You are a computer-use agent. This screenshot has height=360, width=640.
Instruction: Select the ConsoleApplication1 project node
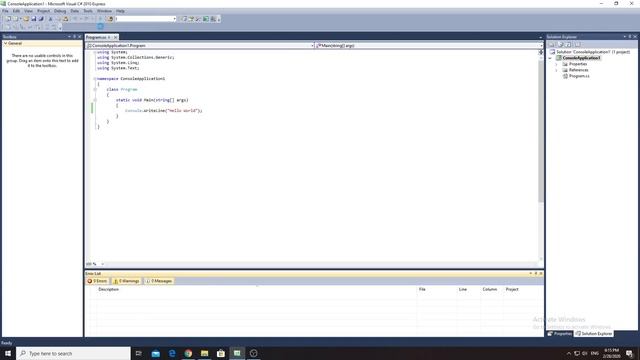(578, 58)
